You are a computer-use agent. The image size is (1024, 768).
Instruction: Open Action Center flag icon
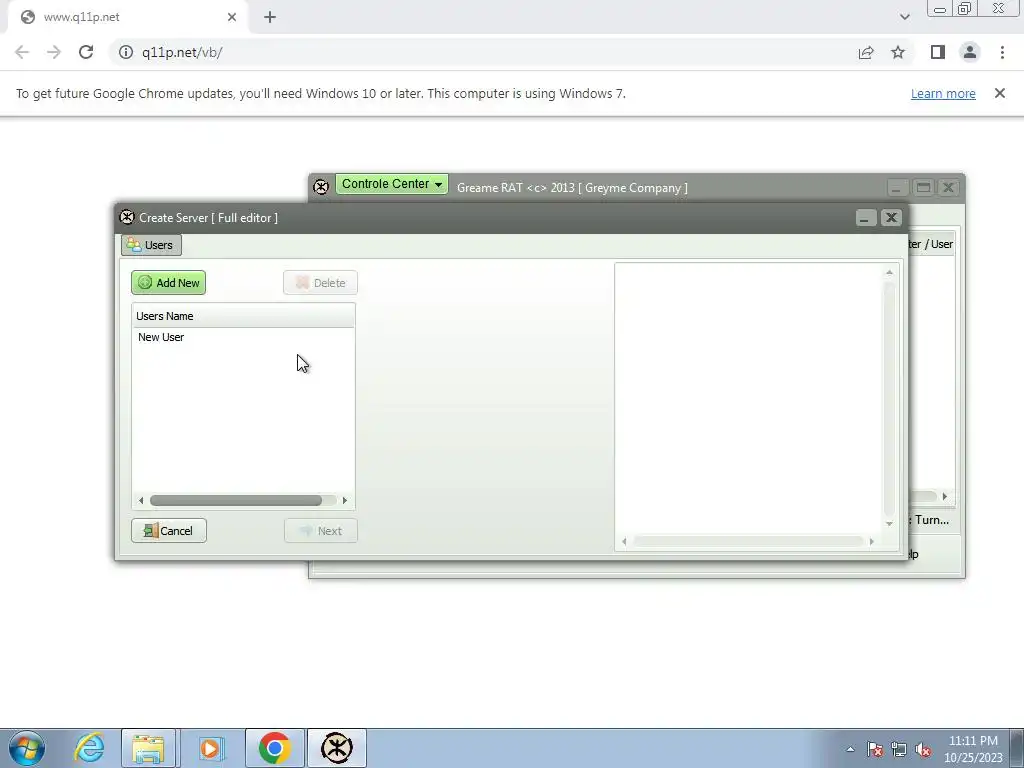coord(875,749)
